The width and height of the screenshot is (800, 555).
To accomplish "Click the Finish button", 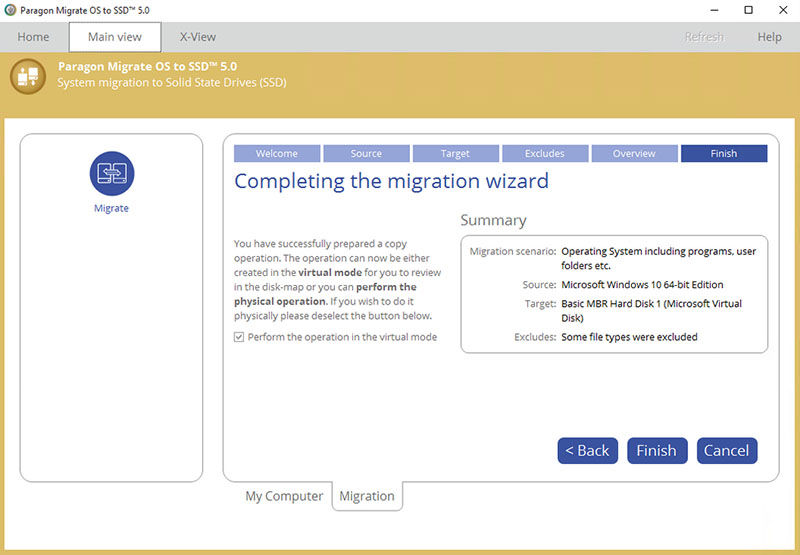I will (x=657, y=451).
